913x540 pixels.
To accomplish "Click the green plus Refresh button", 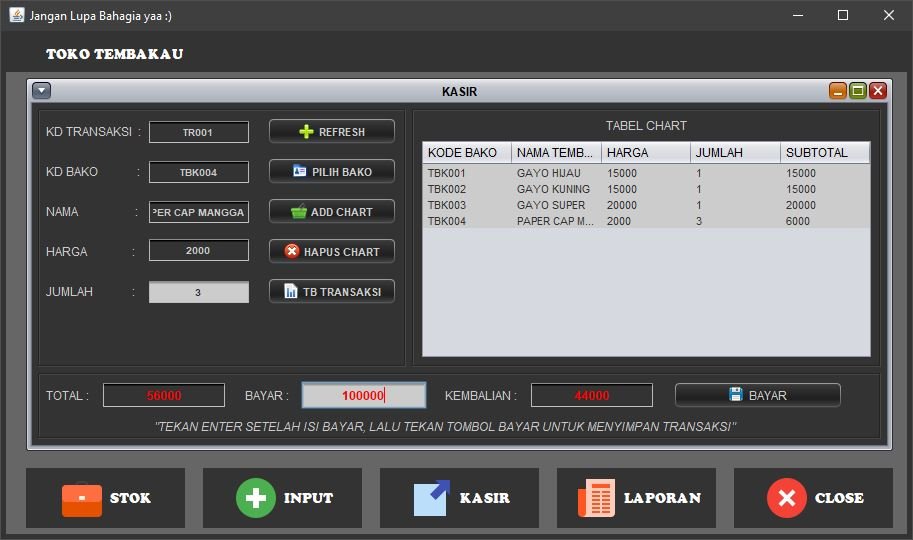I will [x=331, y=132].
